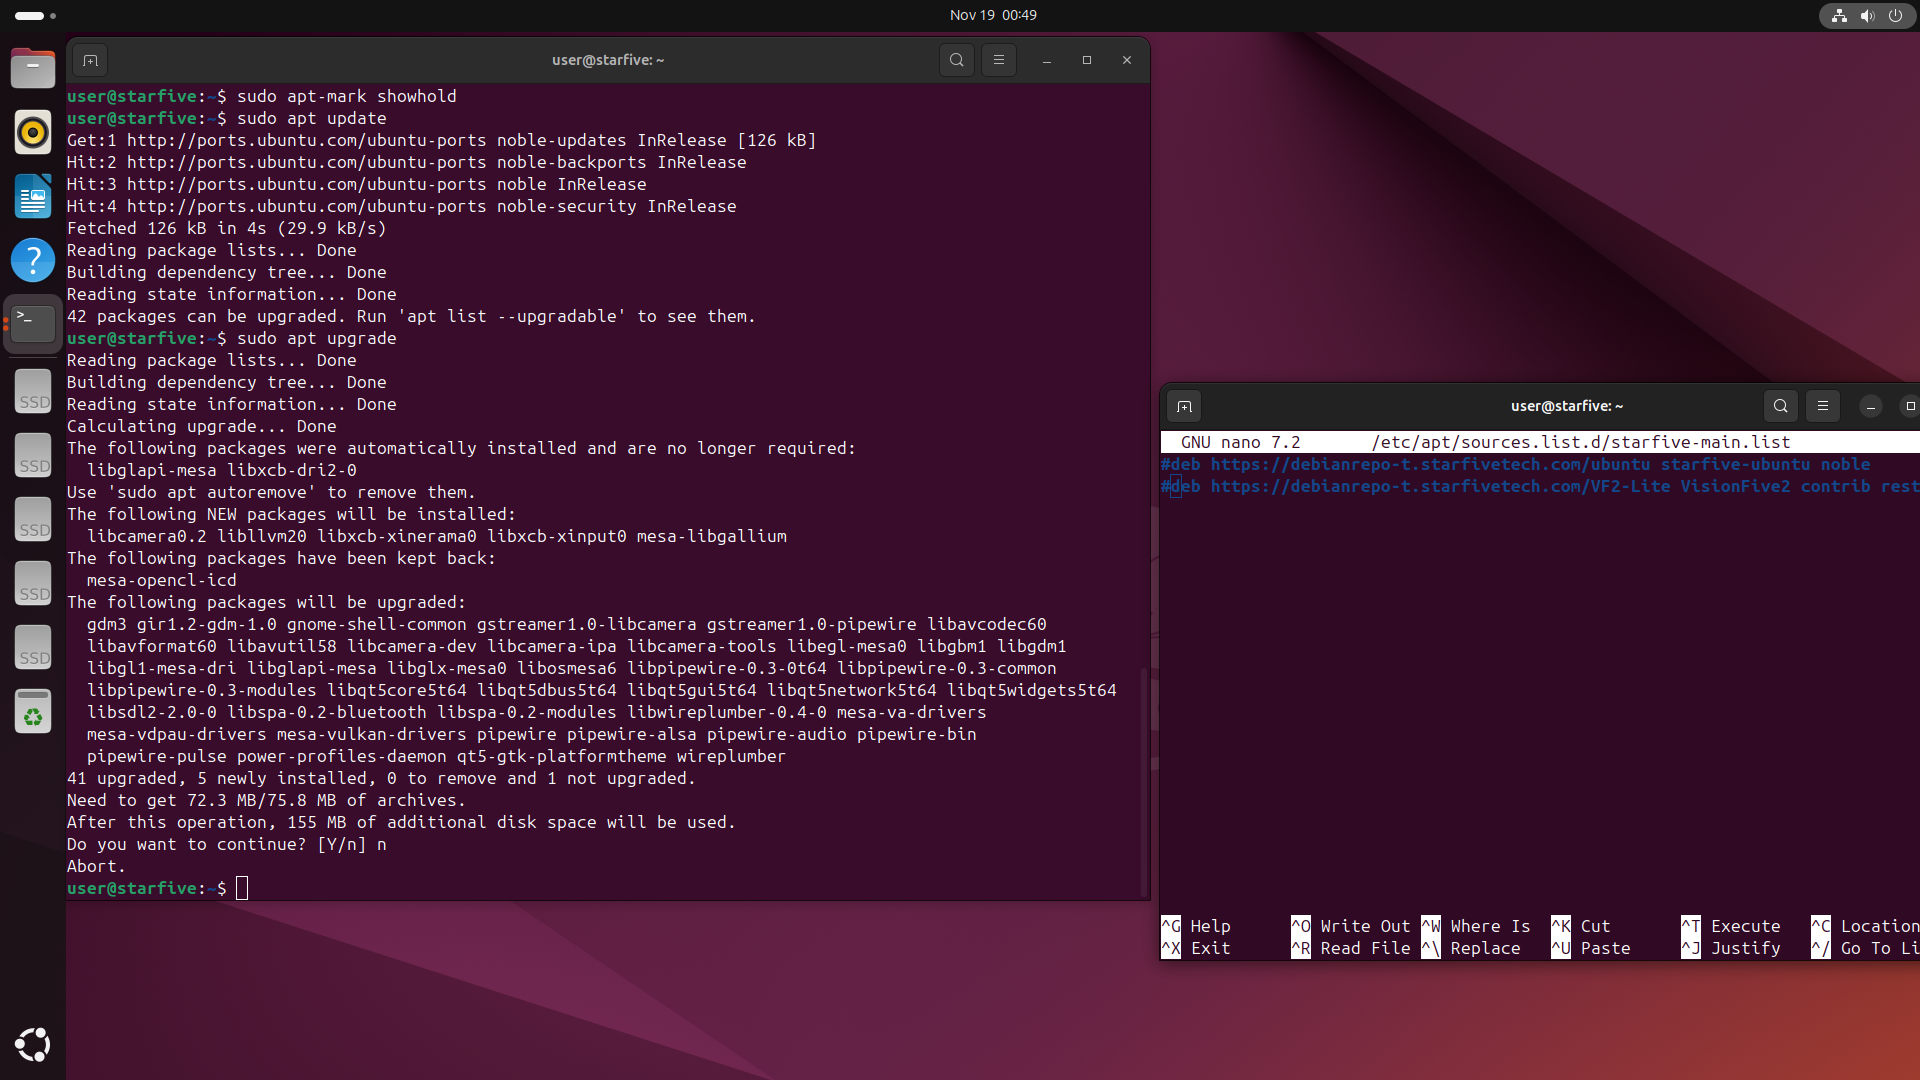This screenshot has height=1080, width=1920.
Task: Click the first SSD drive in the dock
Action: (x=33, y=391)
